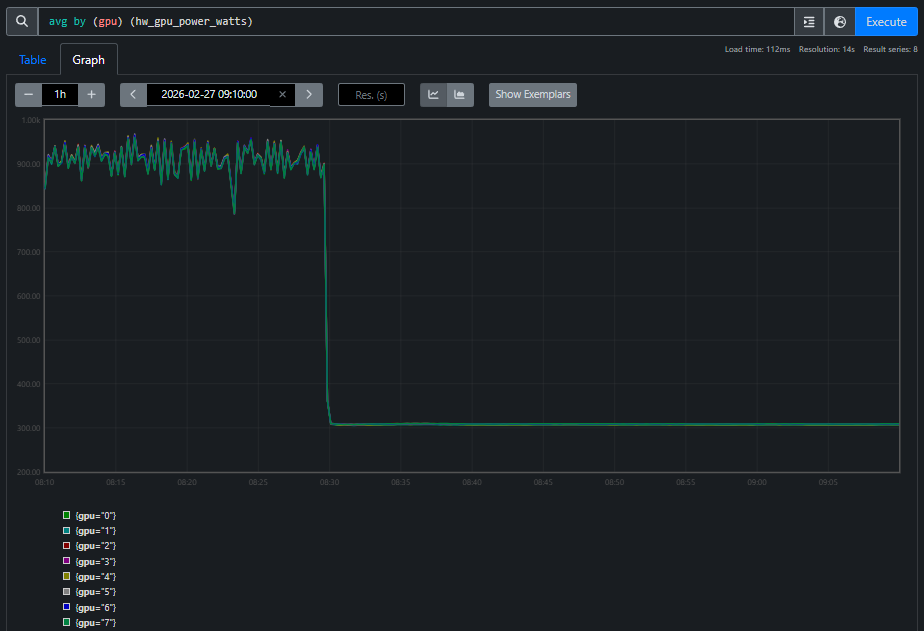
Task: Click the 1h range duration field
Action: [59, 95]
